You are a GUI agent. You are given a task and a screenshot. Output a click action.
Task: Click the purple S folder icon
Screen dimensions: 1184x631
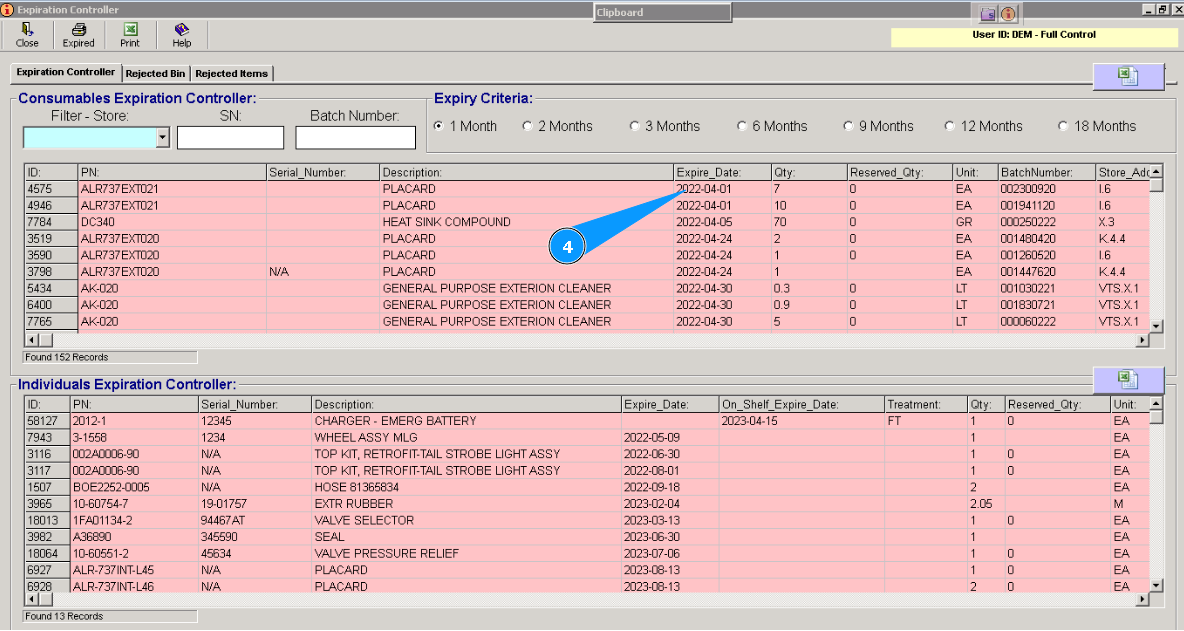988,14
